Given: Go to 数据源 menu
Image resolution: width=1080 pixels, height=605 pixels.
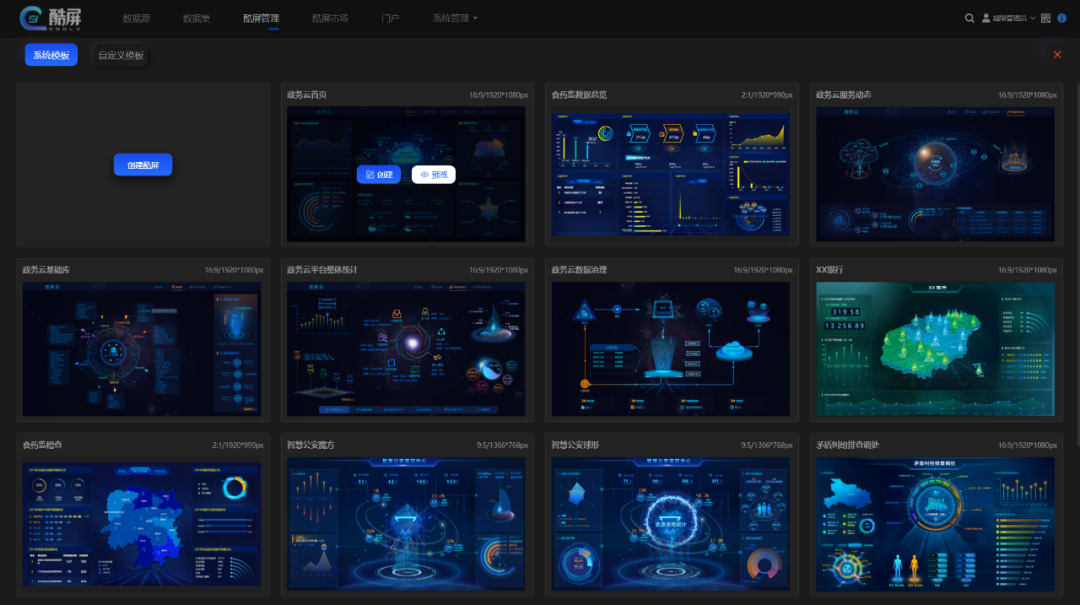Looking at the screenshot, I should (136, 18).
